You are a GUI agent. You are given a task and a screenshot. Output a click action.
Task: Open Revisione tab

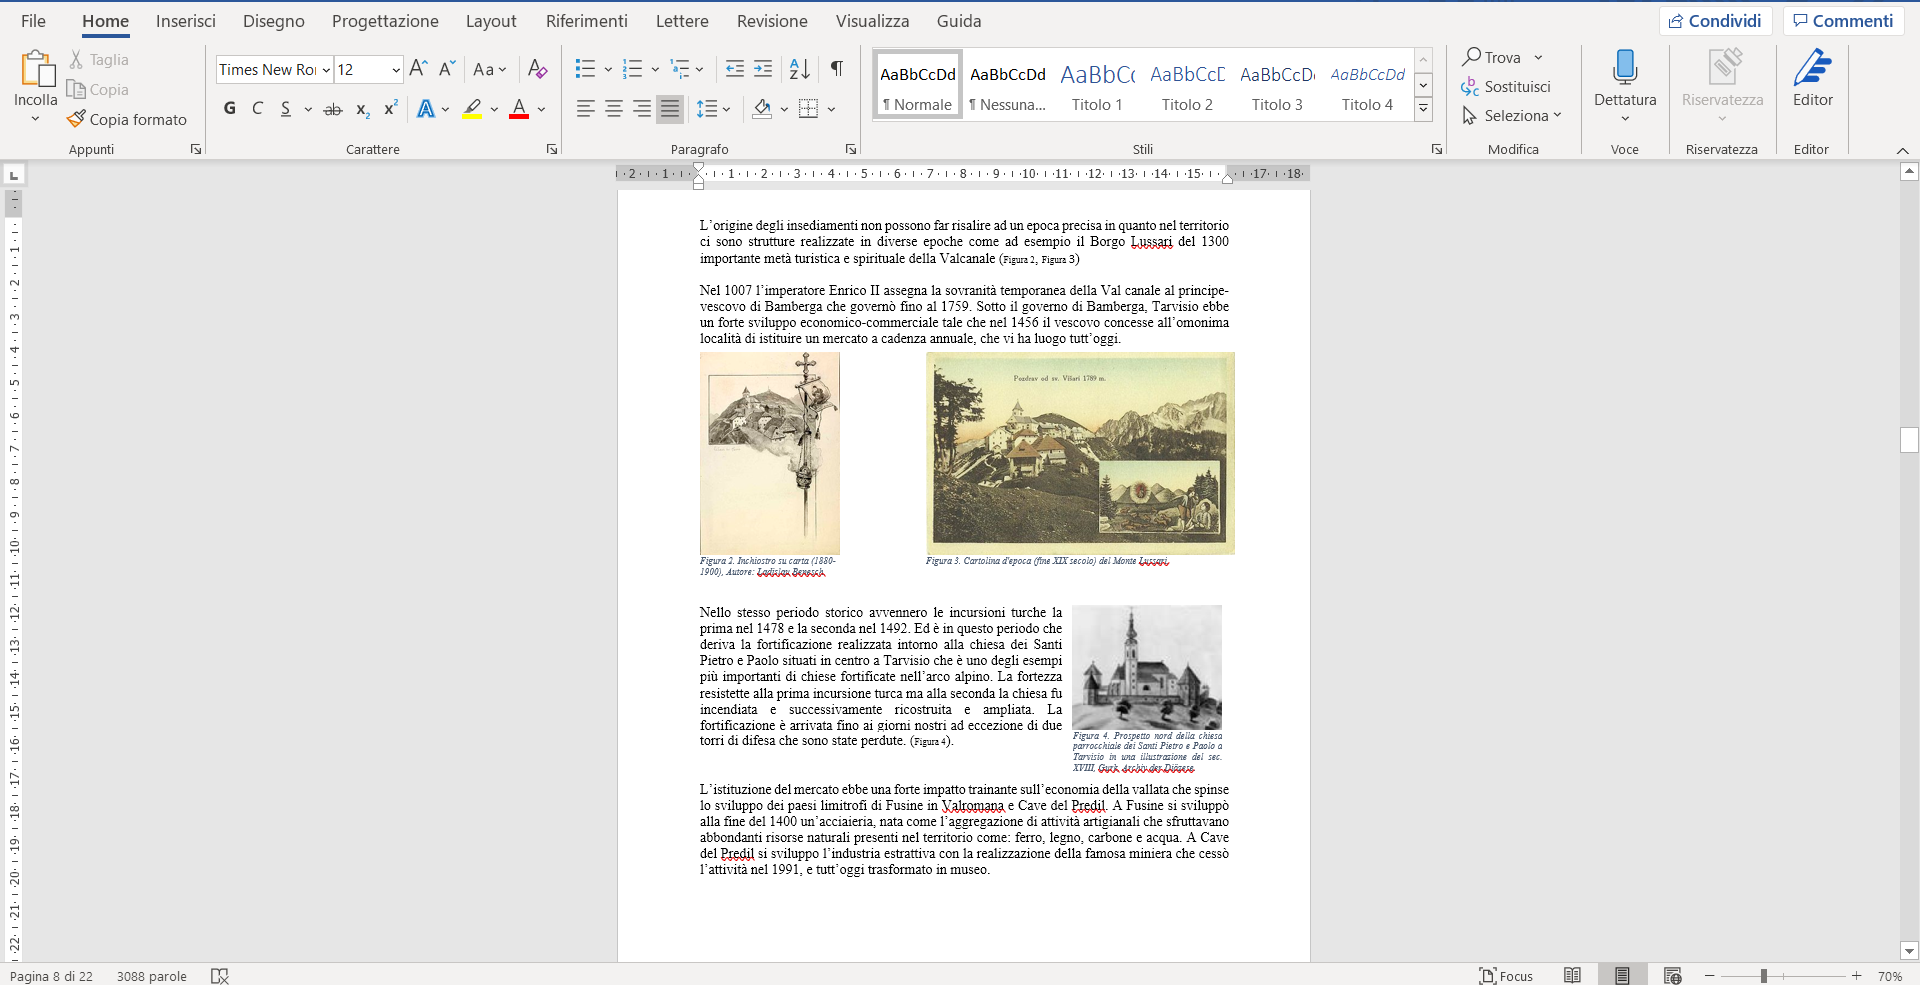point(772,21)
